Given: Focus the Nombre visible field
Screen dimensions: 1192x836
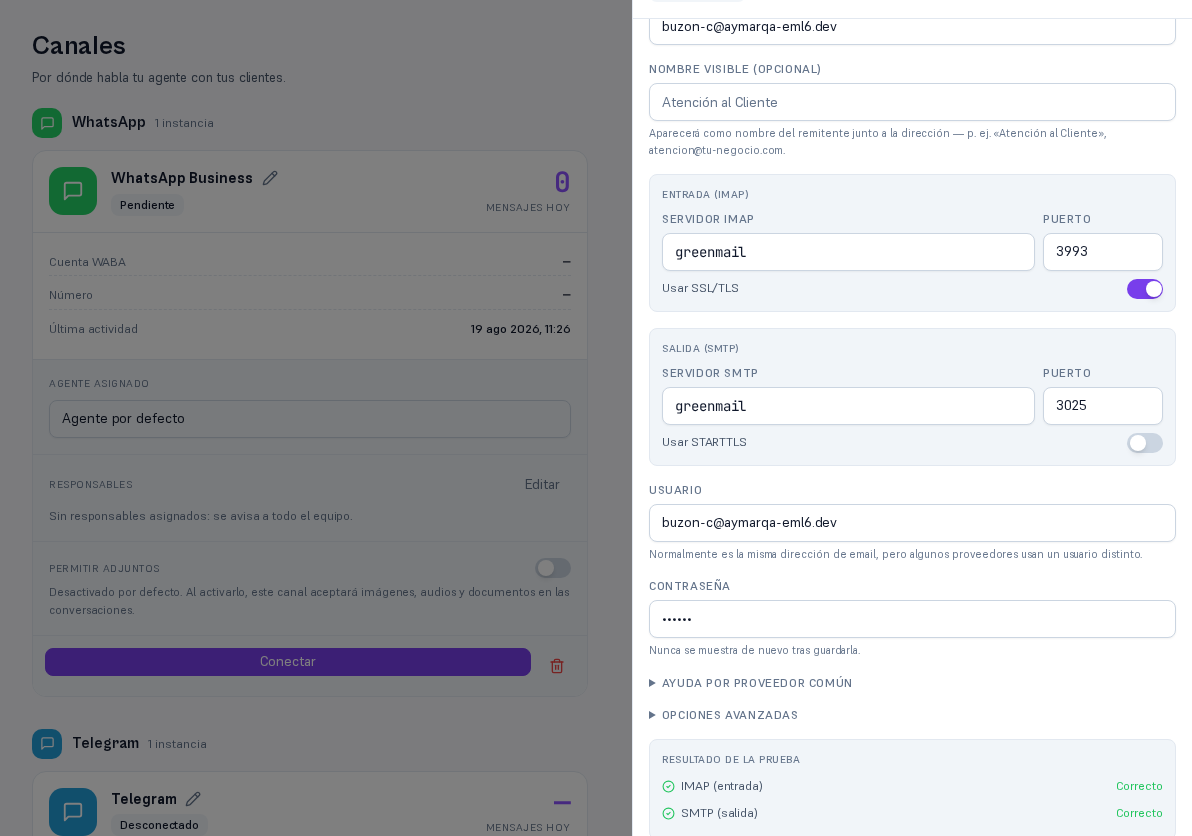Looking at the screenshot, I should pos(912,102).
